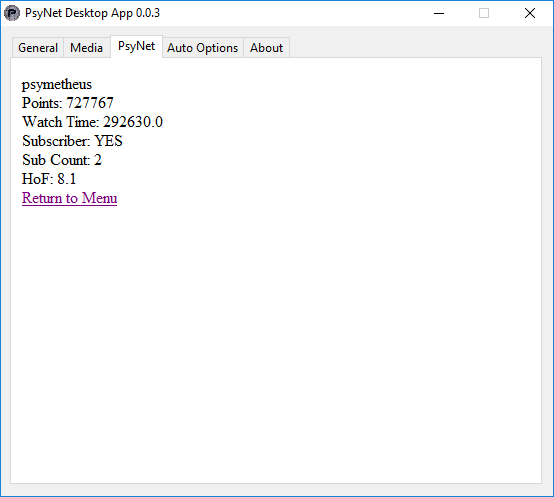Click the psymetheus username text
This screenshot has width=554, height=497.
[x=57, y=84]
